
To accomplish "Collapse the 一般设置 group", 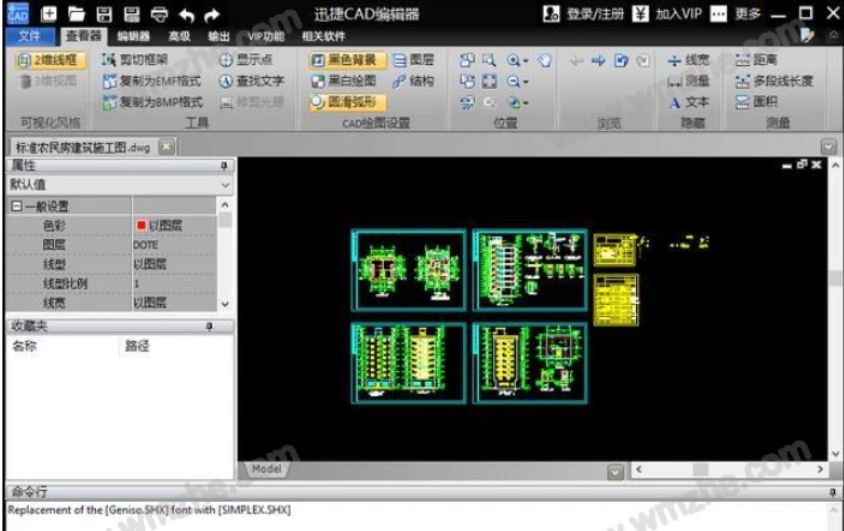I will [x=17, y=206].
